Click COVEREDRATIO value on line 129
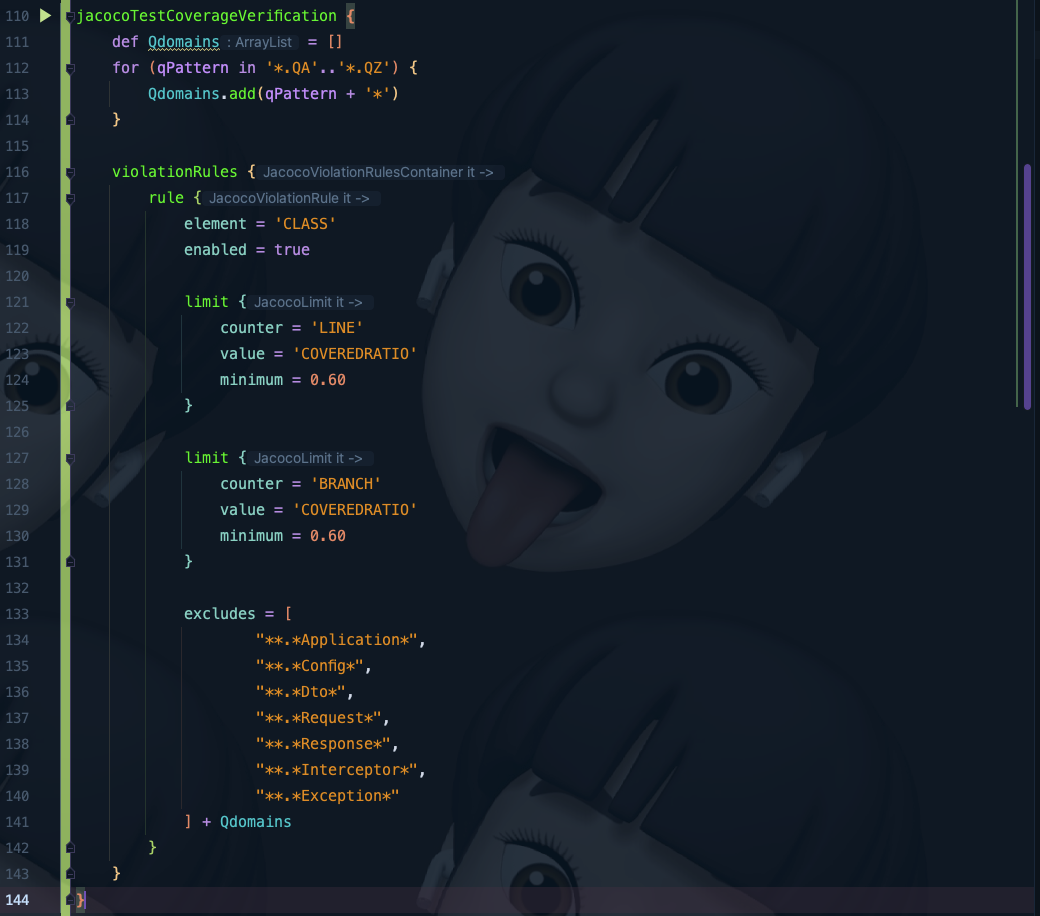Image resolution: width=1040 pixels, height=916 pixels. pos(355,510)
